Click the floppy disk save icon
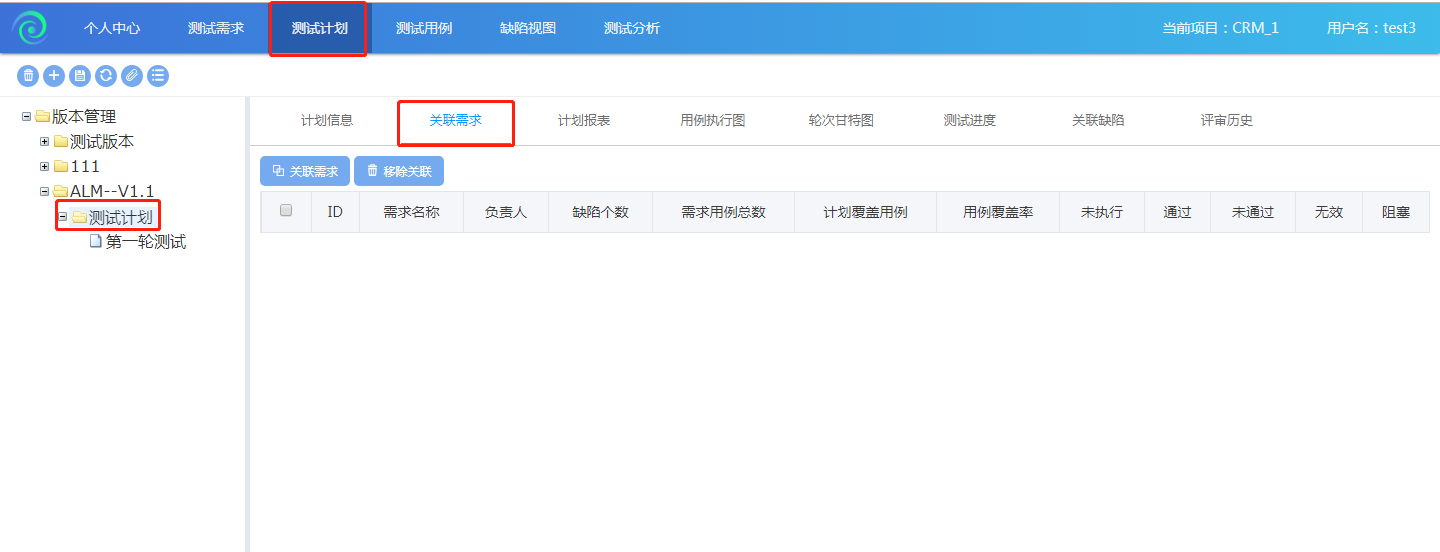Image resolution: width=1440 pixels, height=552 pixels. [80, 75]
